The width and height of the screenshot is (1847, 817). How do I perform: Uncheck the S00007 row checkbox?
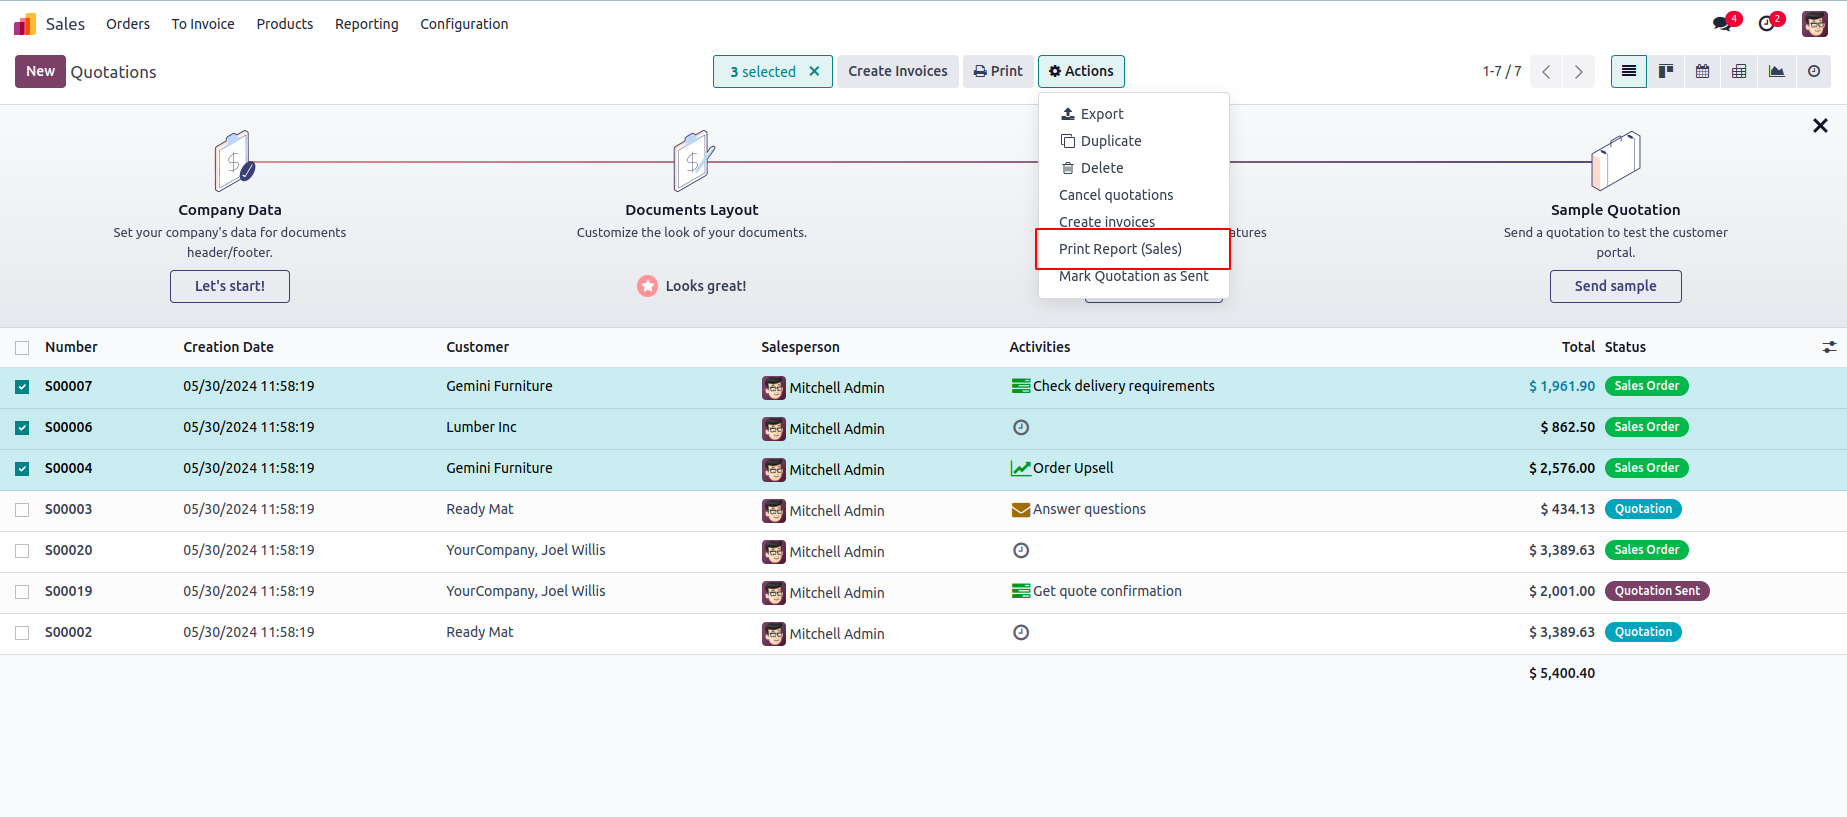click(x=22, y=387)
